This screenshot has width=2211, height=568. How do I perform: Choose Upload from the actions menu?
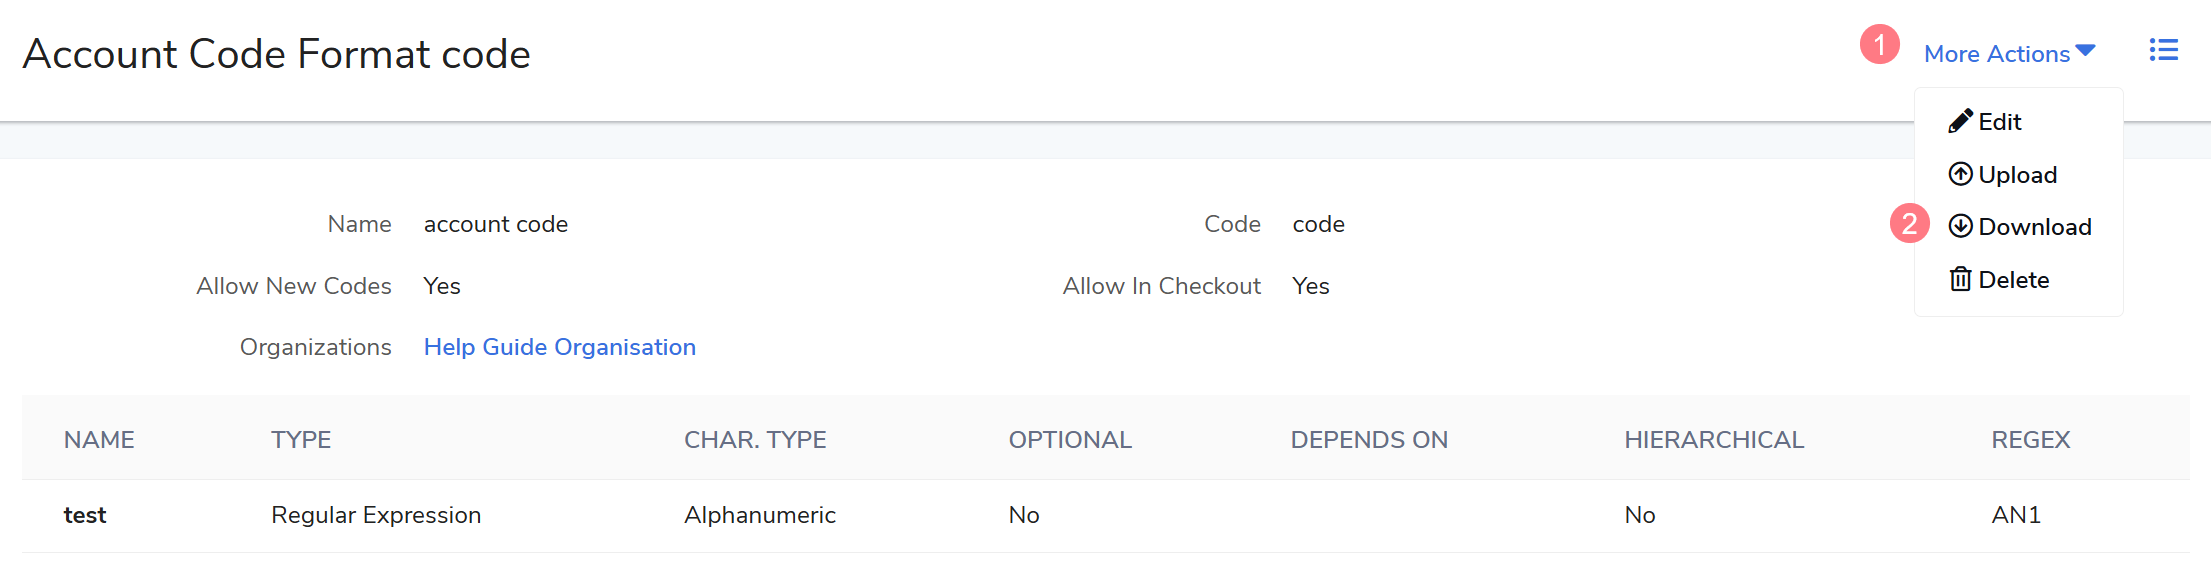2017,175
